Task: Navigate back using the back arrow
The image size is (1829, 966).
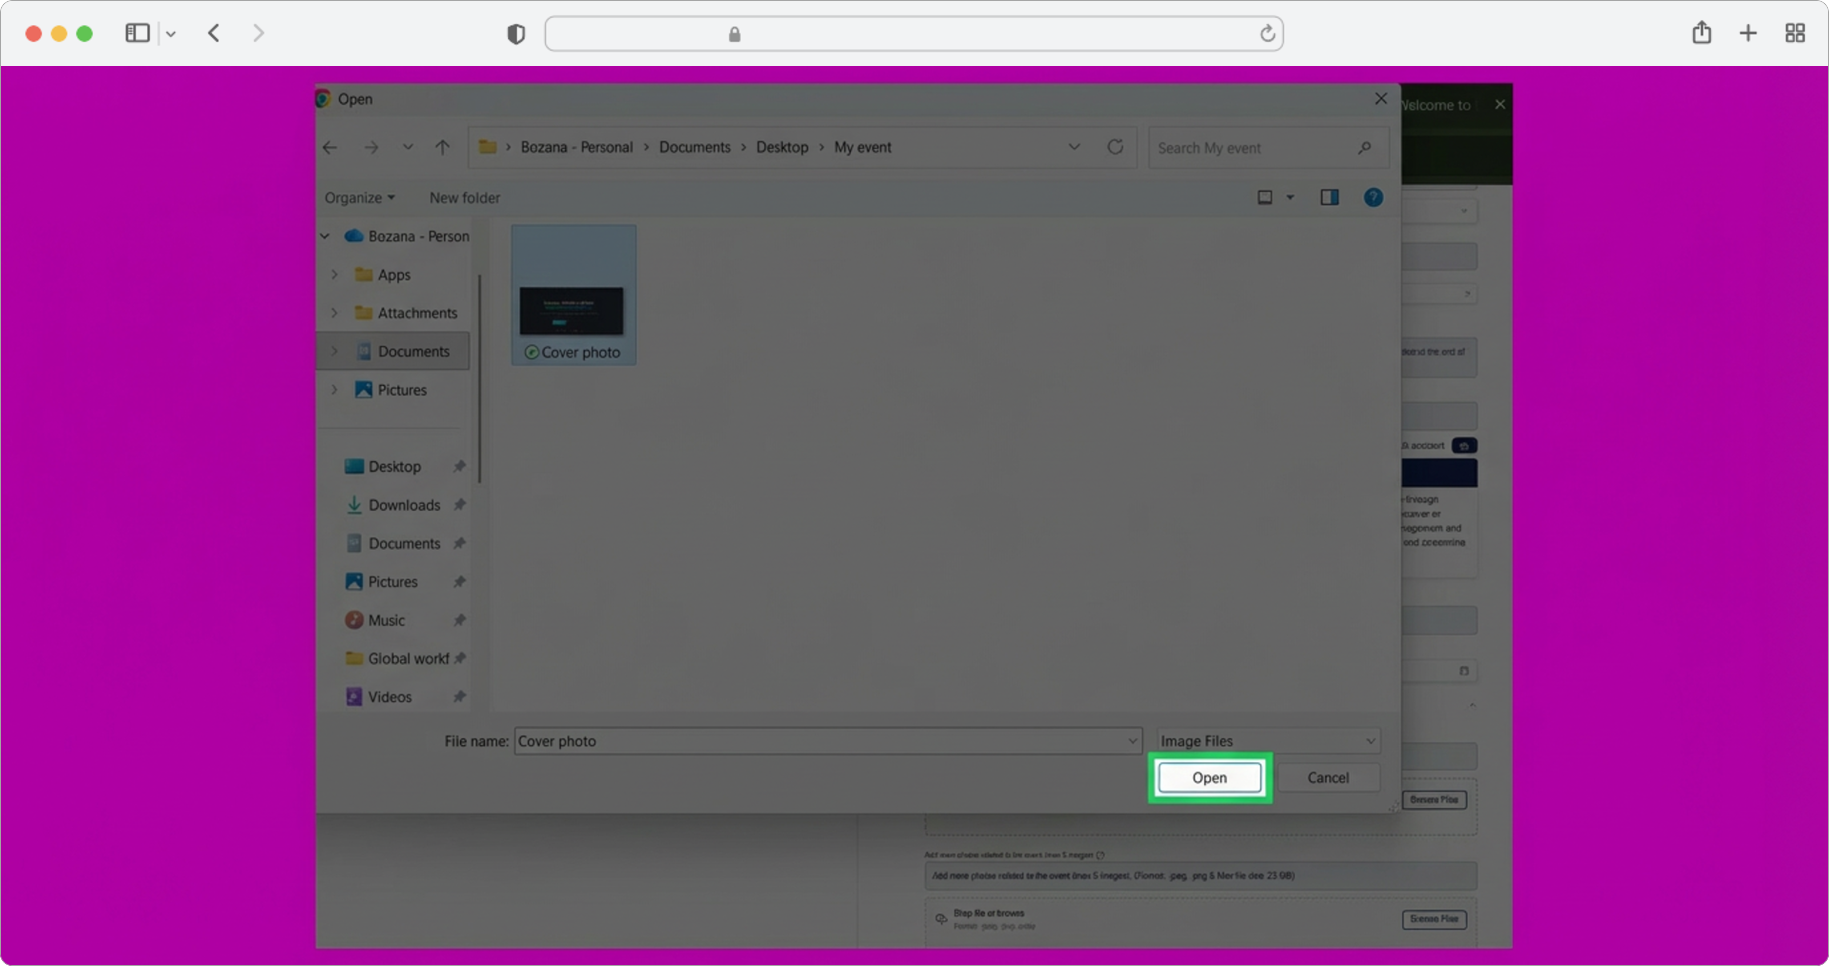Action: (330, 147)
